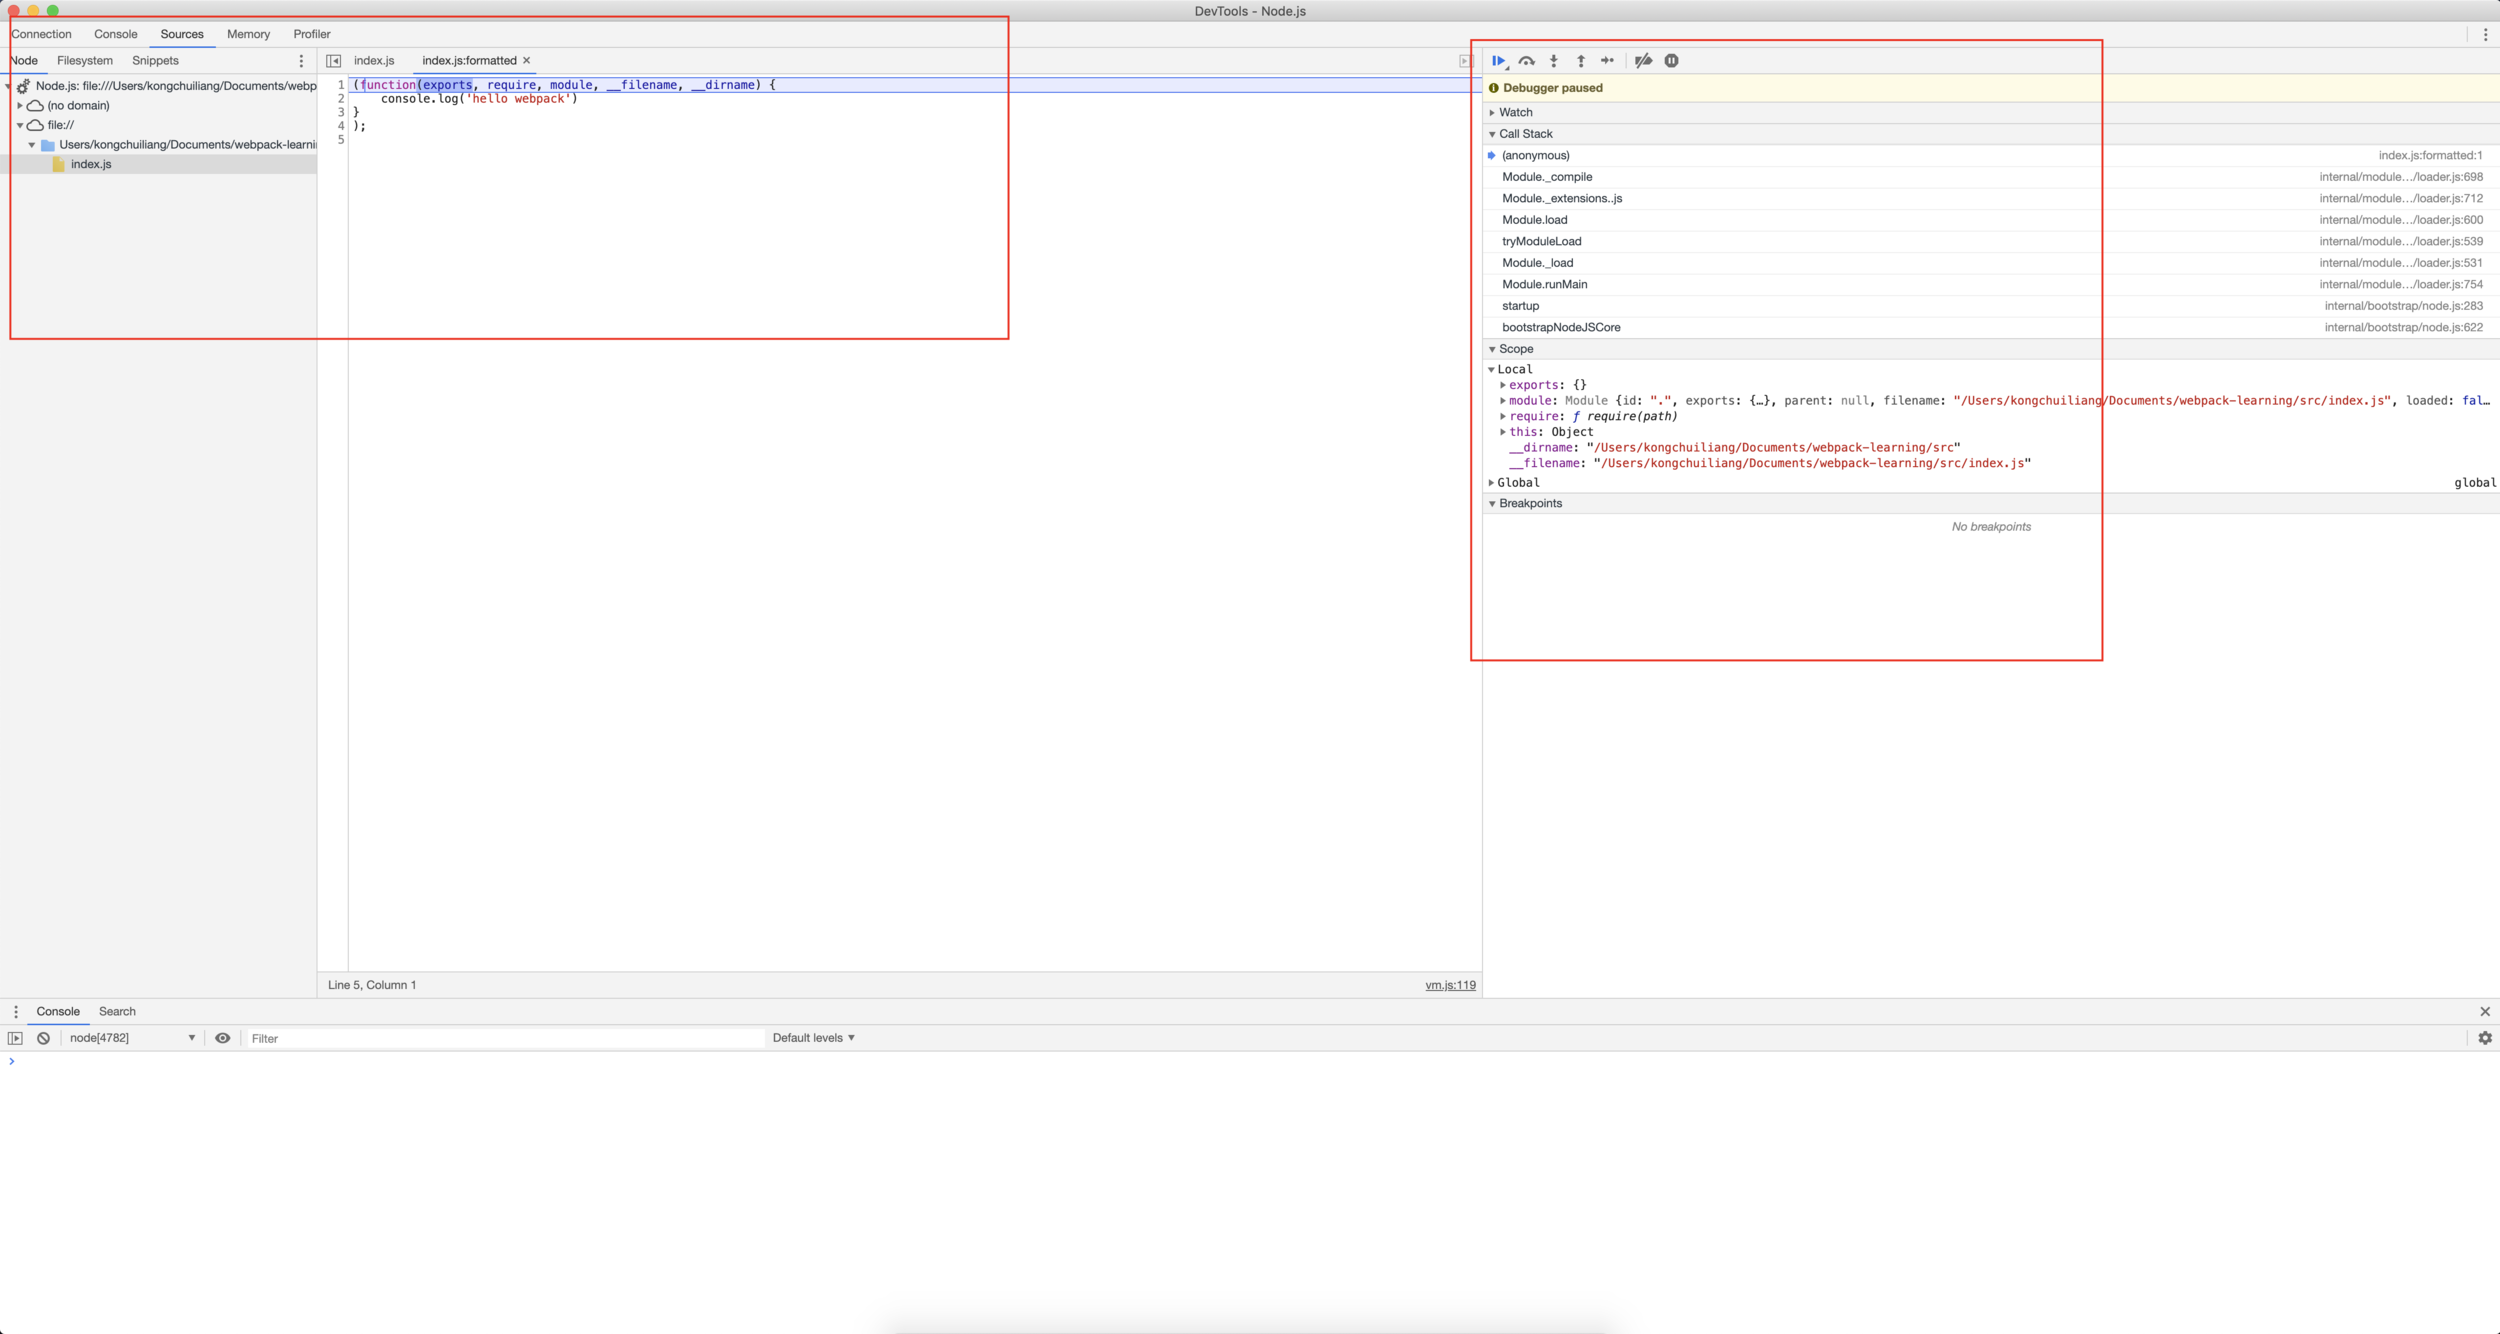Click the console Filter input field

pos(505,1038)
